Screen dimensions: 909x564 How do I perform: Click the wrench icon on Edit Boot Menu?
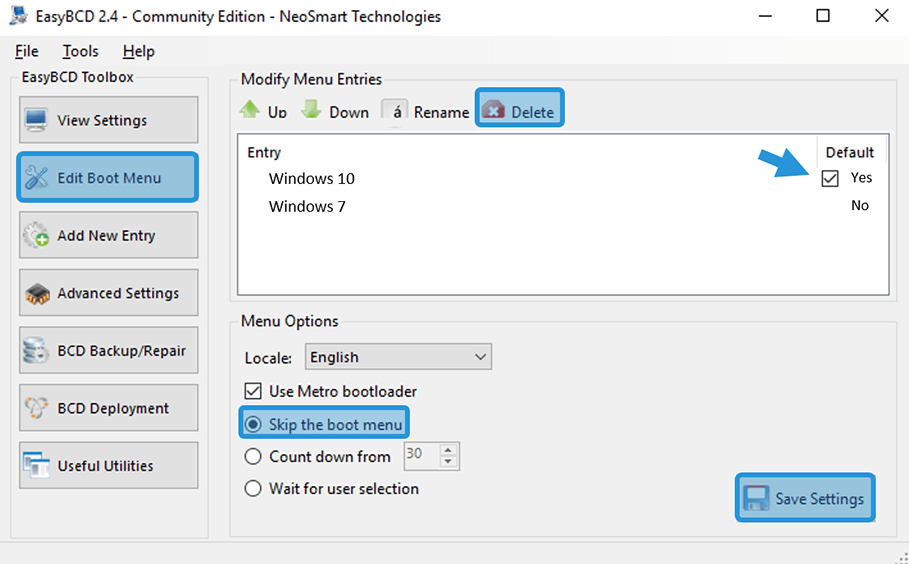[x=36, y=177]
